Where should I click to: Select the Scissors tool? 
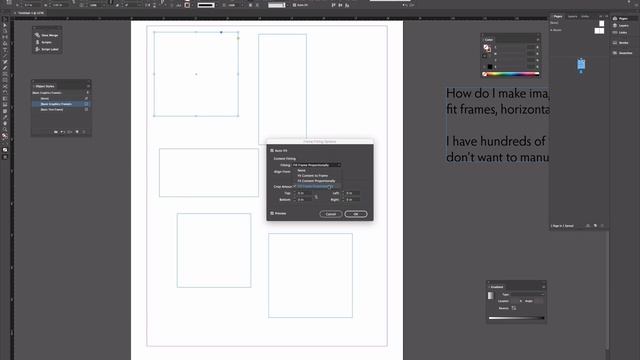(5, 87)
